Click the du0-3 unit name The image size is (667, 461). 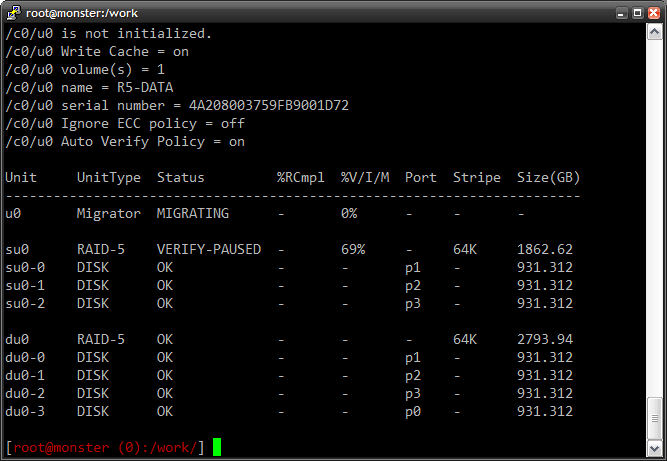[25, 412]
